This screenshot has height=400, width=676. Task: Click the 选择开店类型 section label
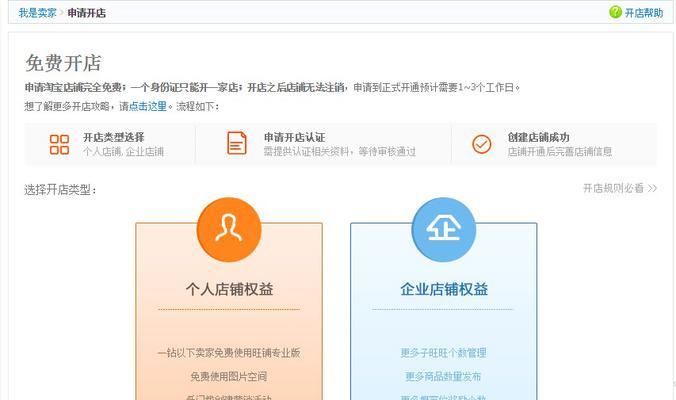pyautogui.click(x=60, y=190)
